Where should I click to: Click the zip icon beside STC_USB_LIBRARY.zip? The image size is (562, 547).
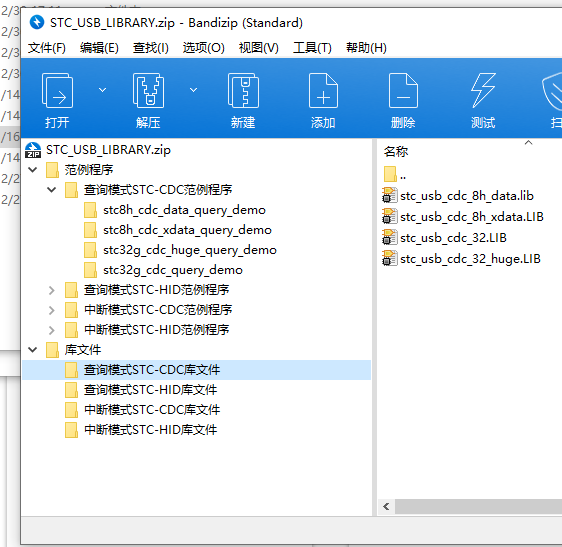point(33,150)
